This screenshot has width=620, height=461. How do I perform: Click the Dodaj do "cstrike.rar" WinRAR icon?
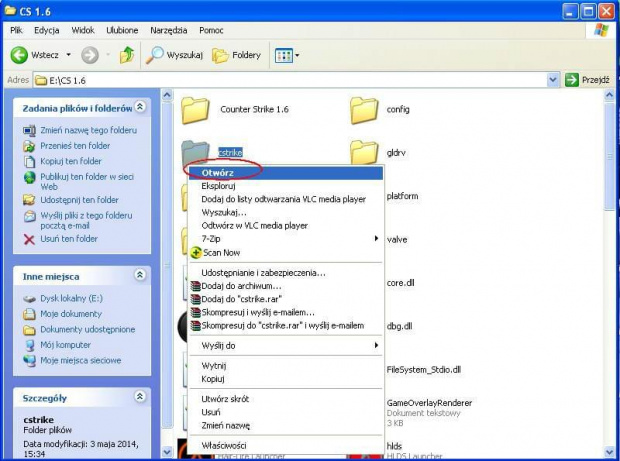195,299
